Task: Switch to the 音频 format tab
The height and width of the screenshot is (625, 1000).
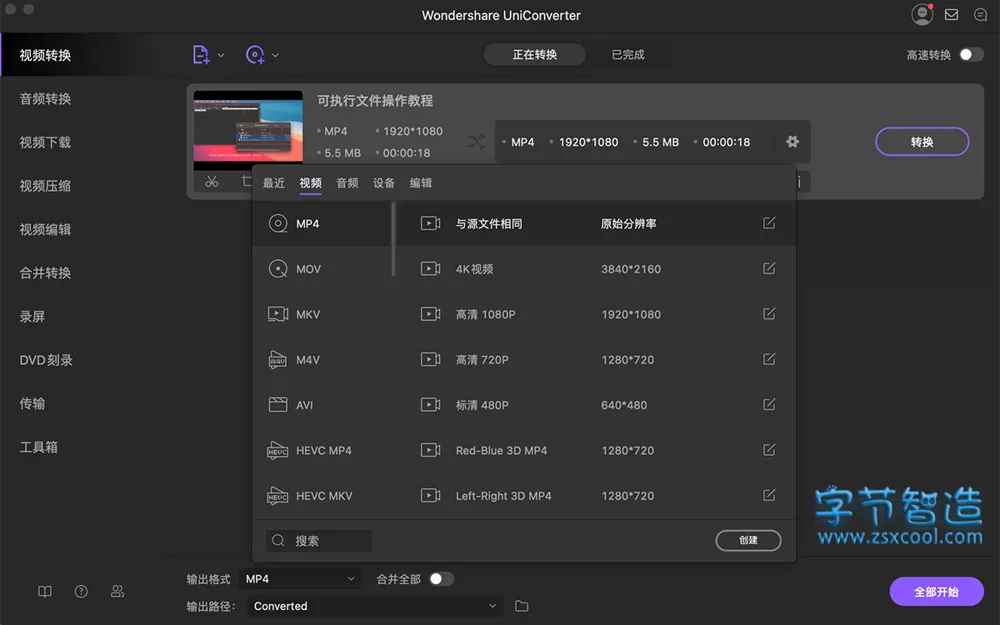Action: 348,183
